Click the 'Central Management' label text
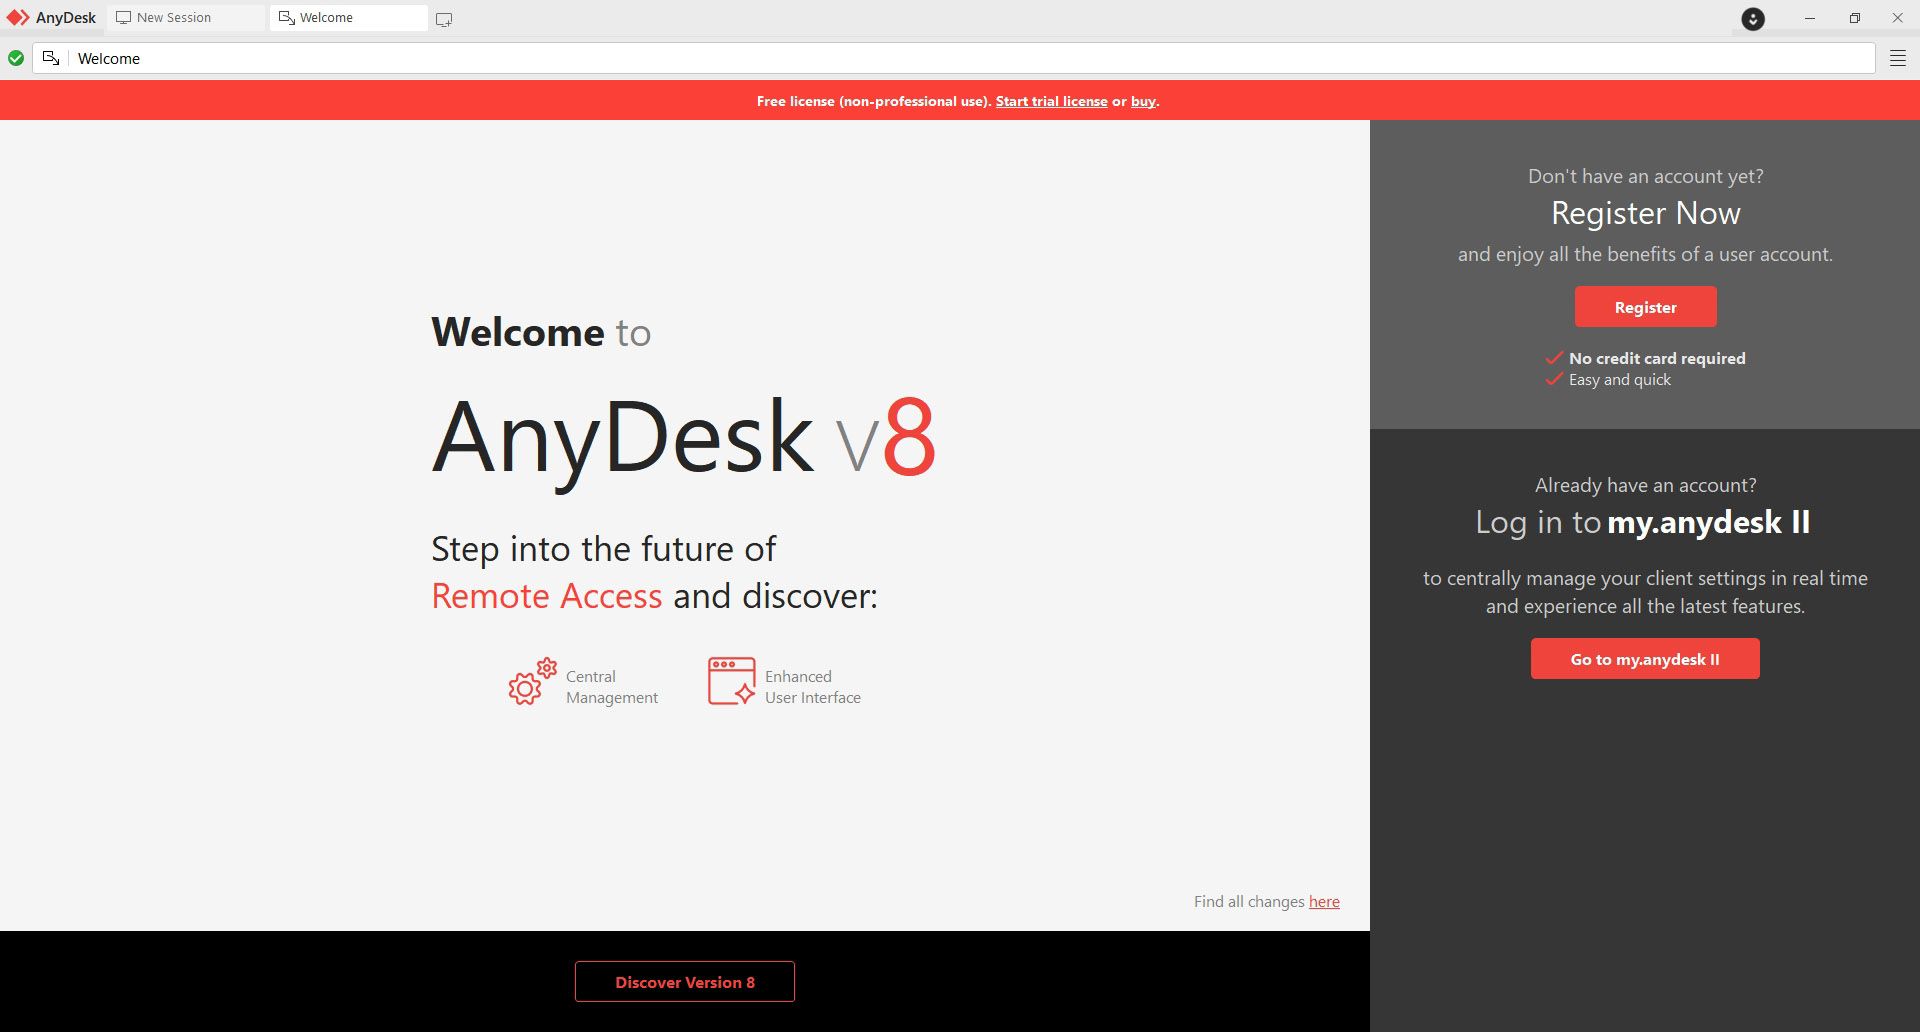This screenshot has width=1920, height=1032. 612,687
